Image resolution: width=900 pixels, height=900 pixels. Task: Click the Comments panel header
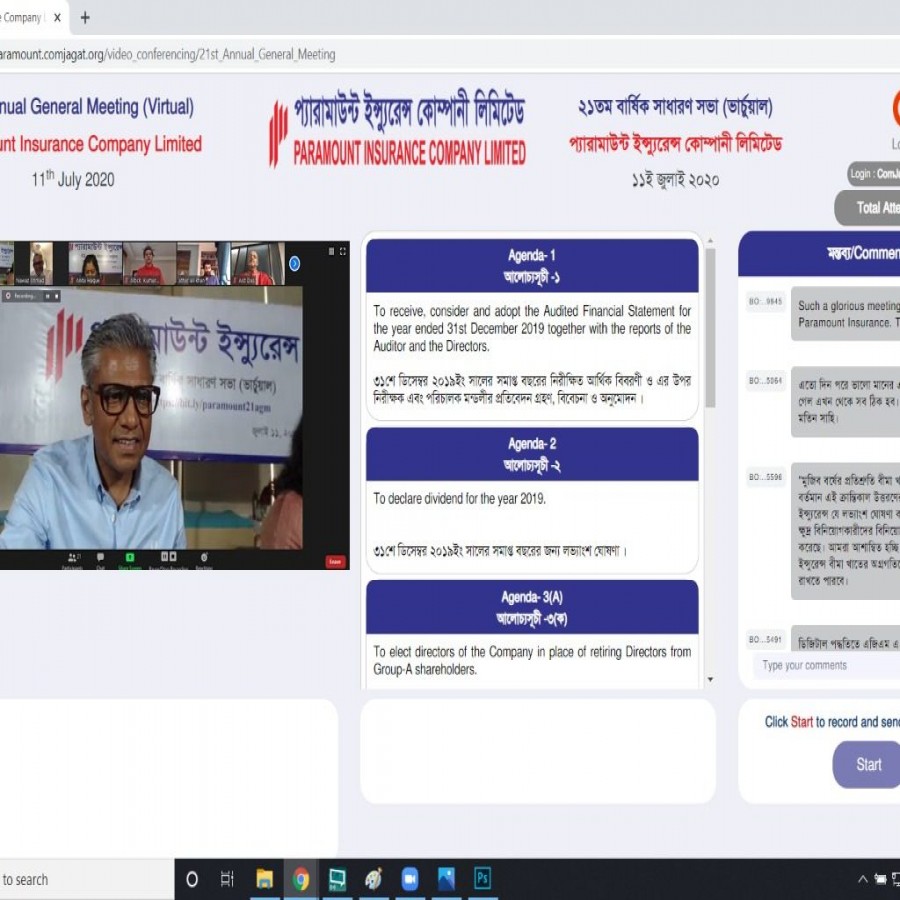[x=819, y=253]
